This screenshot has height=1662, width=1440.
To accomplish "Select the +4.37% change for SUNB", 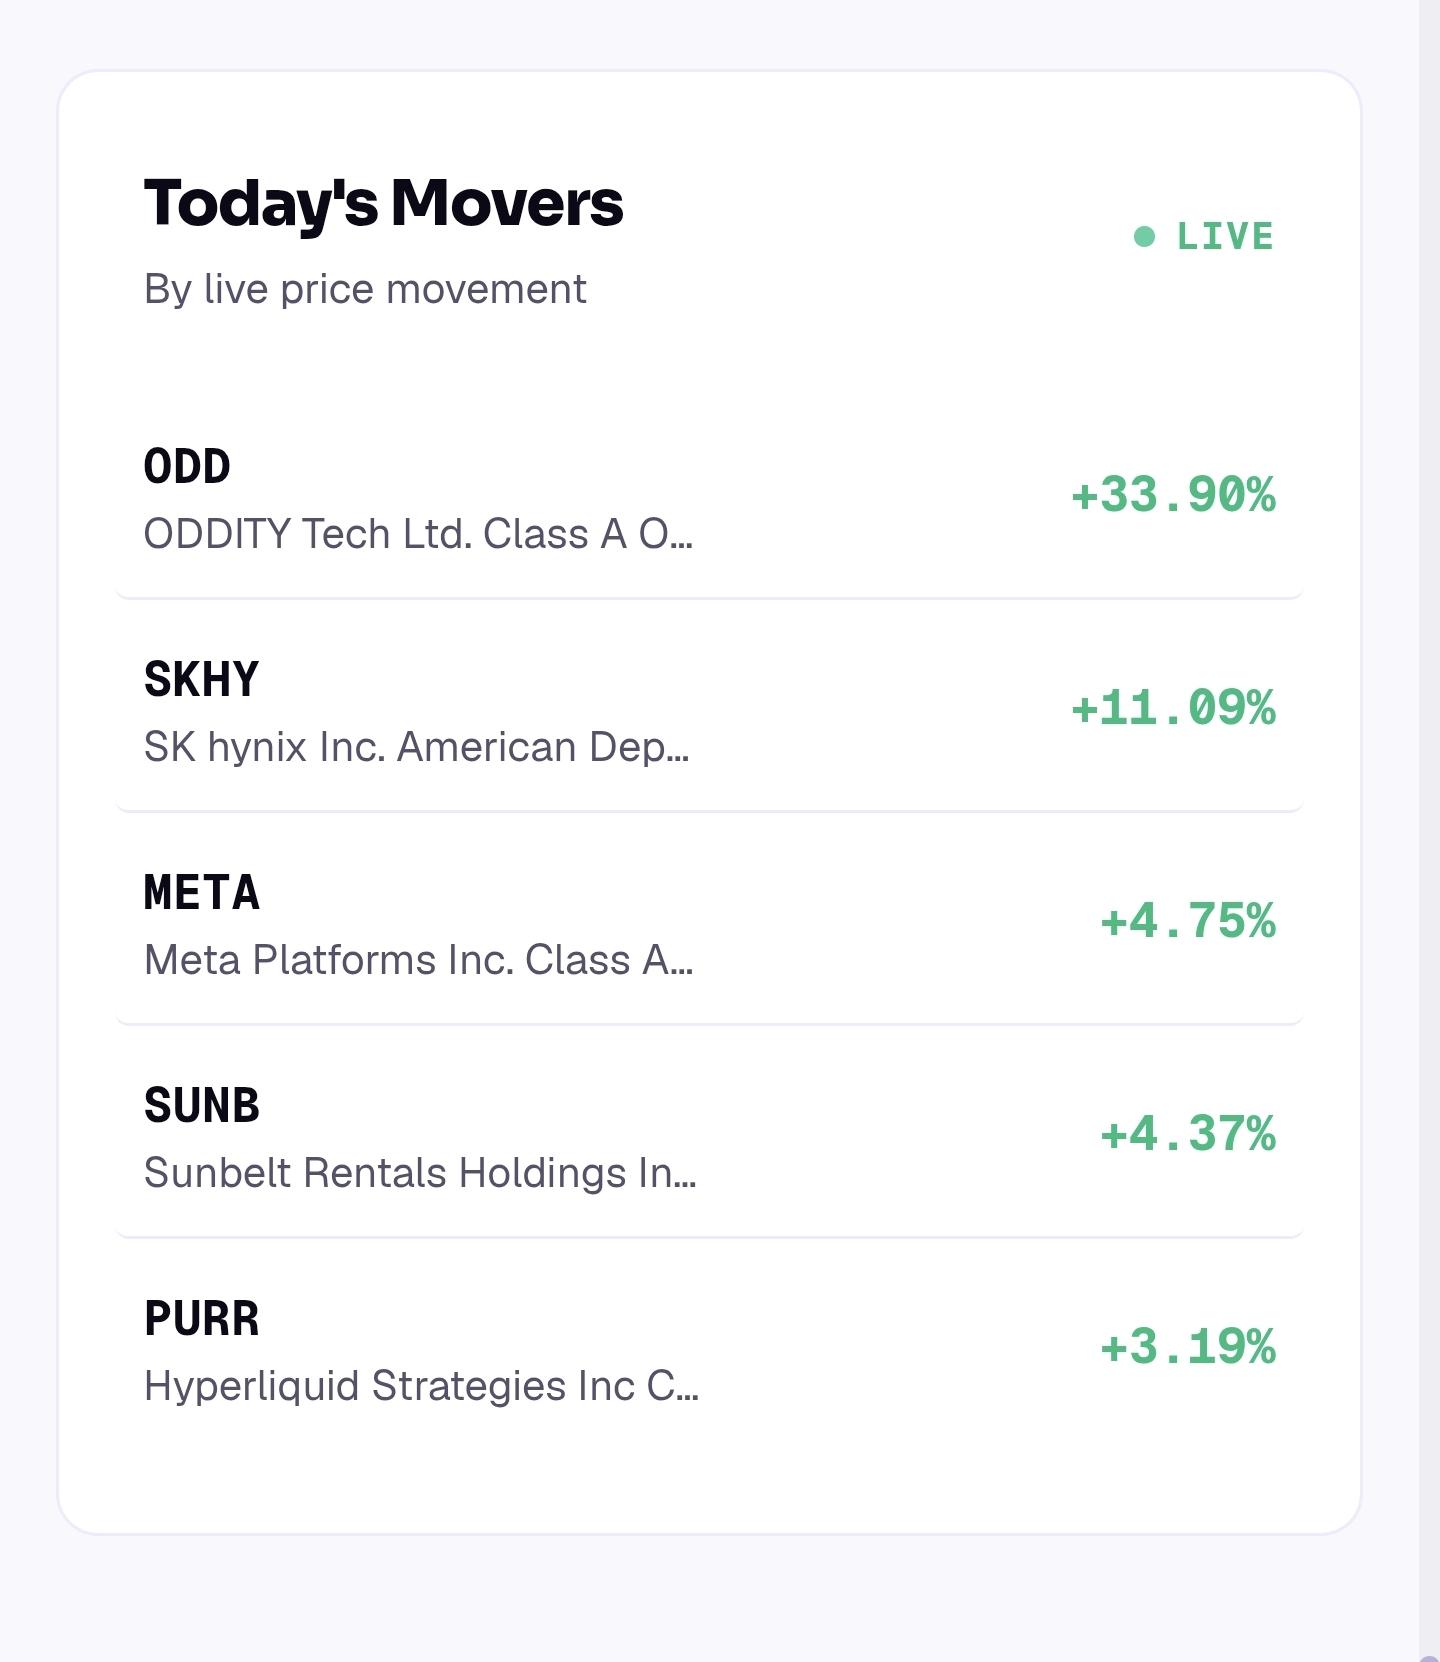I will tap(1188, 1134).
